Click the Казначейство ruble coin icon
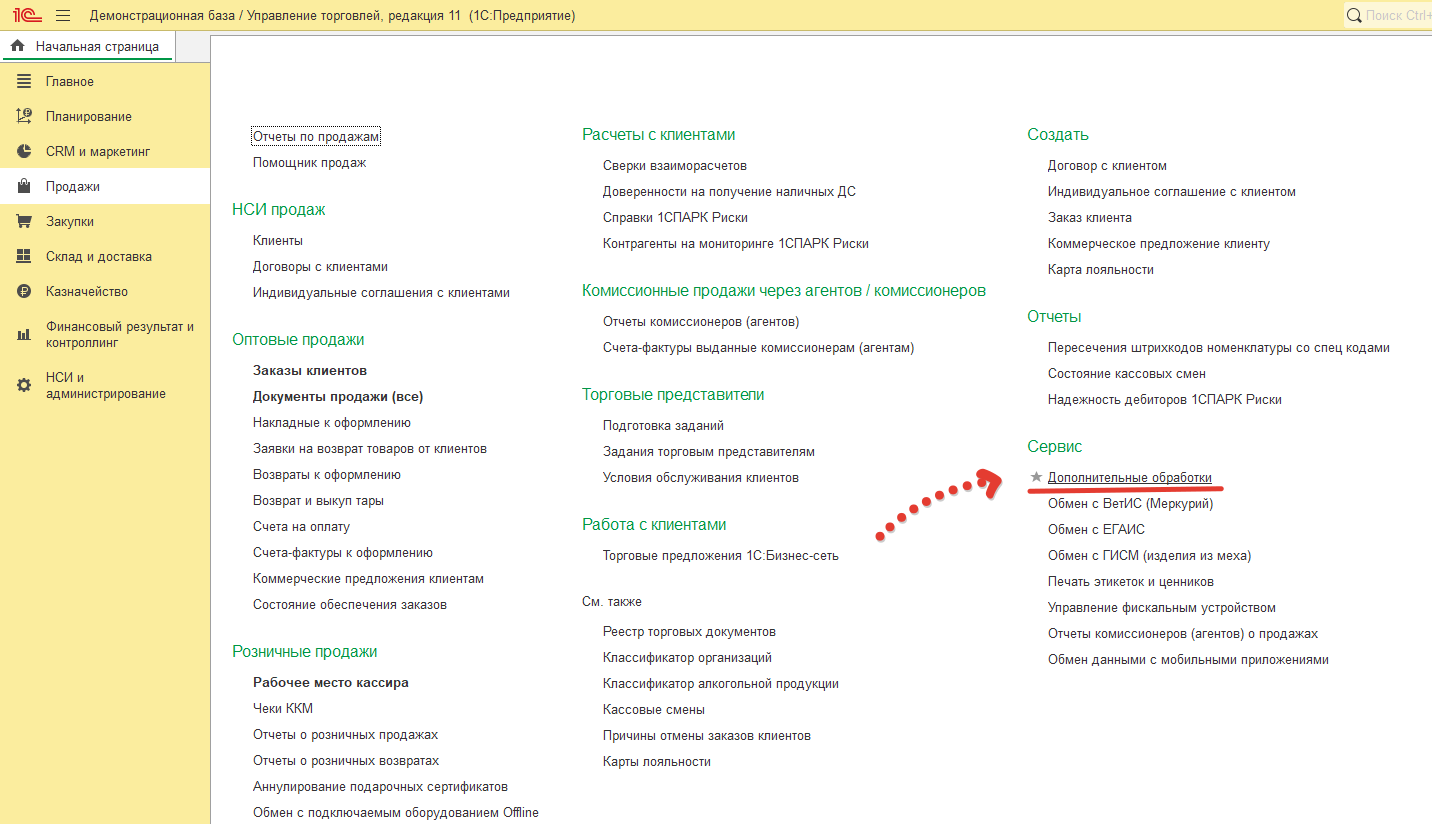 24,292
